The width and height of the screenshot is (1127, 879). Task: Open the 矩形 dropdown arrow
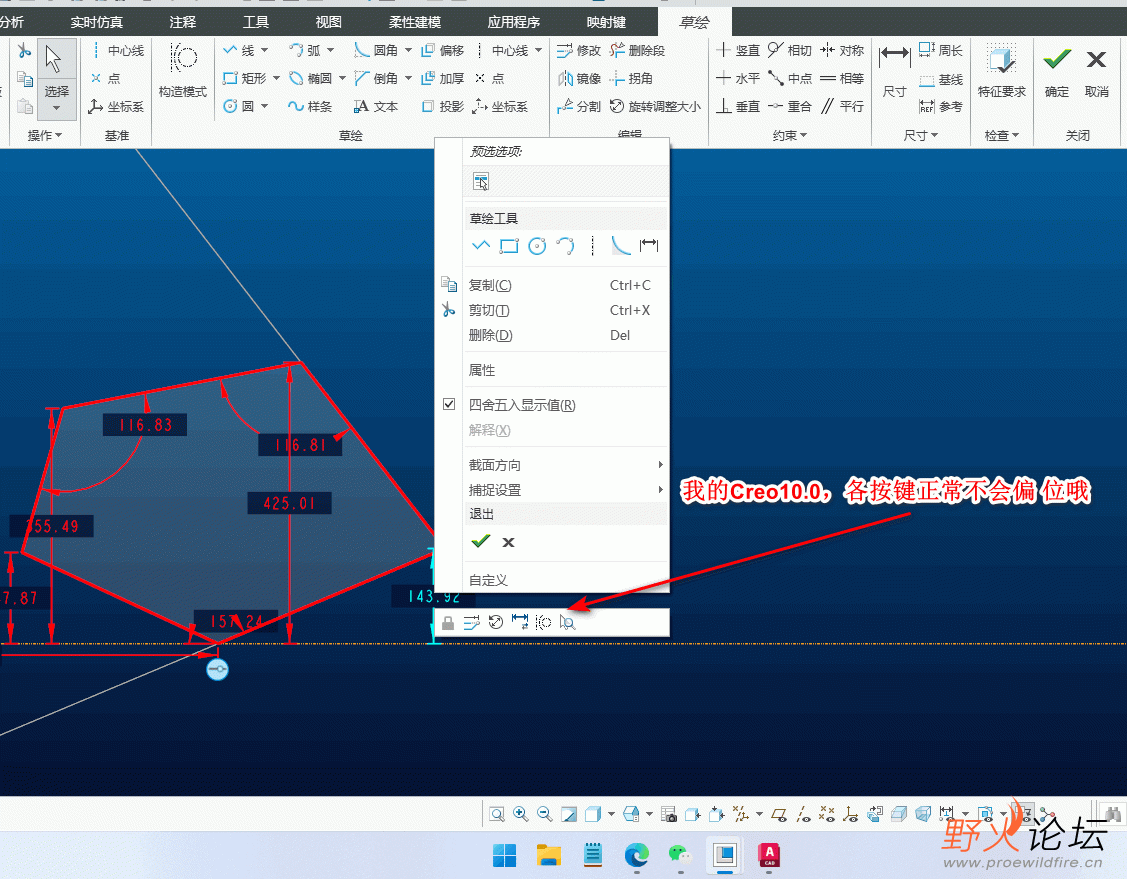click(x=276, y=78)
